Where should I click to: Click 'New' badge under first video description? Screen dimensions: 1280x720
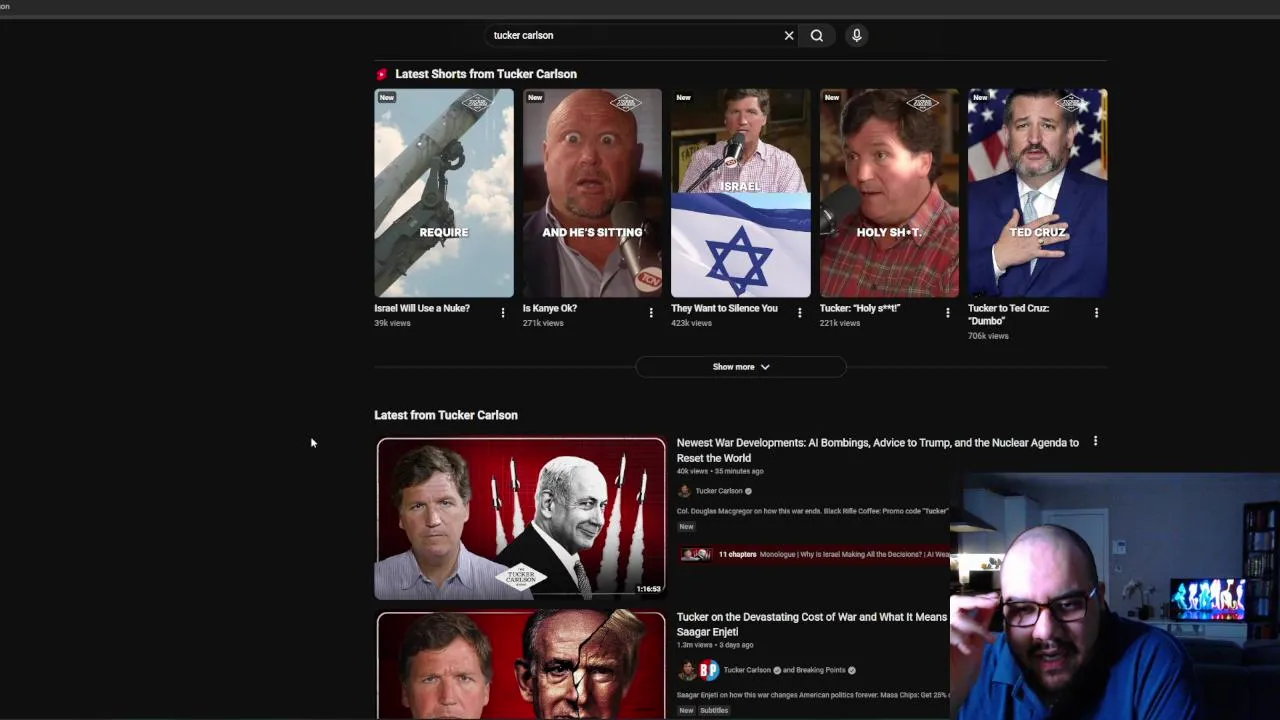pyautogui.click(x=686, y=526)
